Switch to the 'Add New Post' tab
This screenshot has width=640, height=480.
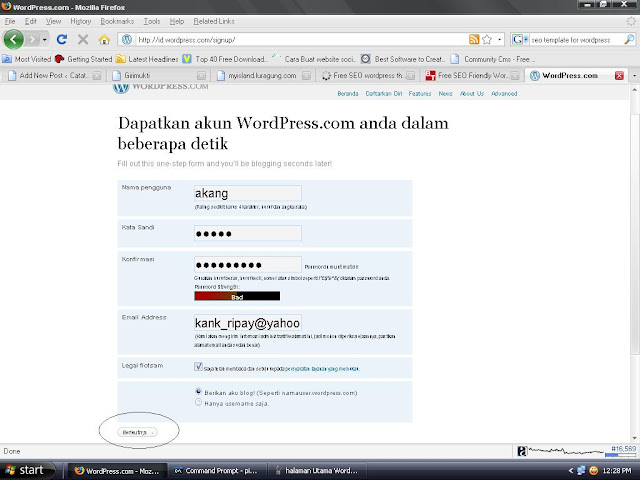pos(53,76)
